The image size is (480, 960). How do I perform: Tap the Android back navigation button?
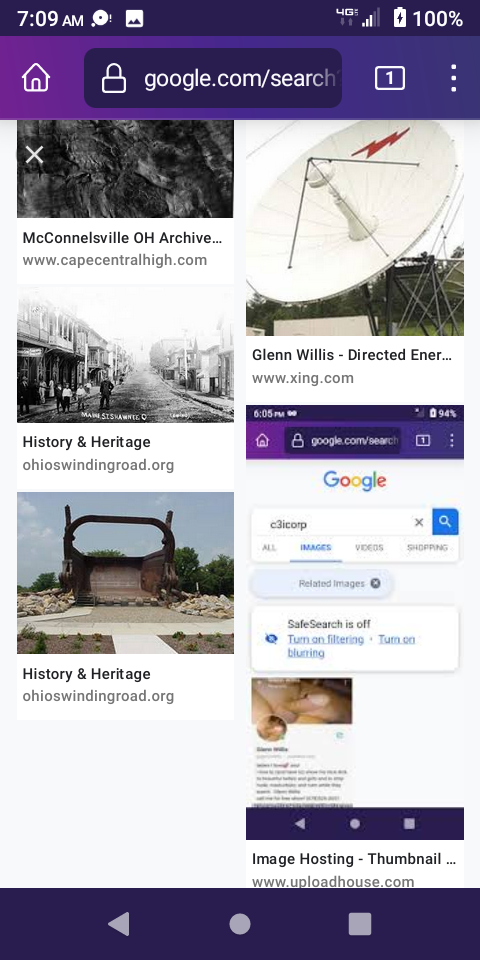coord(118,924)
